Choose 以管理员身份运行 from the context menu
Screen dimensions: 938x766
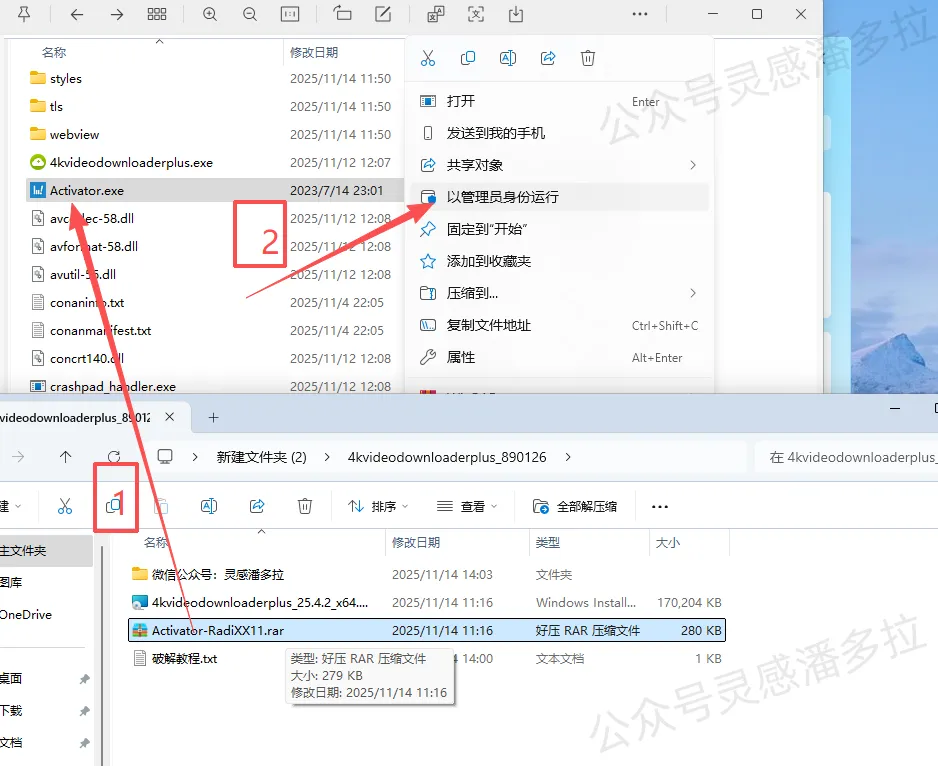[x=559, y=197]
